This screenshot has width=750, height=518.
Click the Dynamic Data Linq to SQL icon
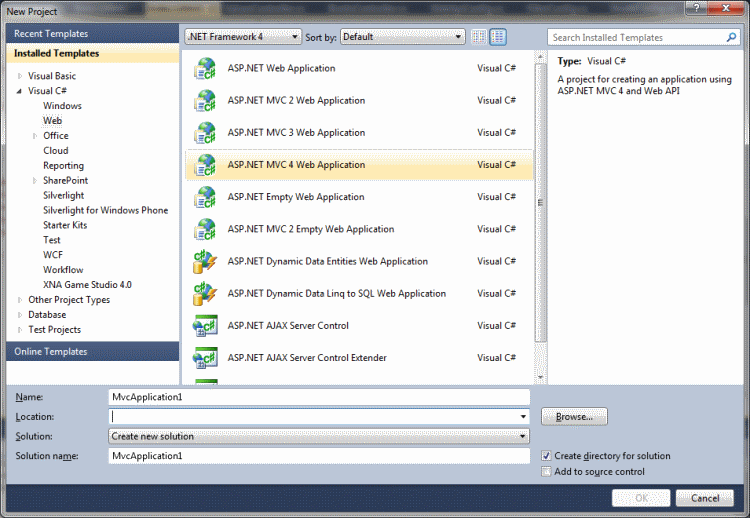[x=205, y=293]
